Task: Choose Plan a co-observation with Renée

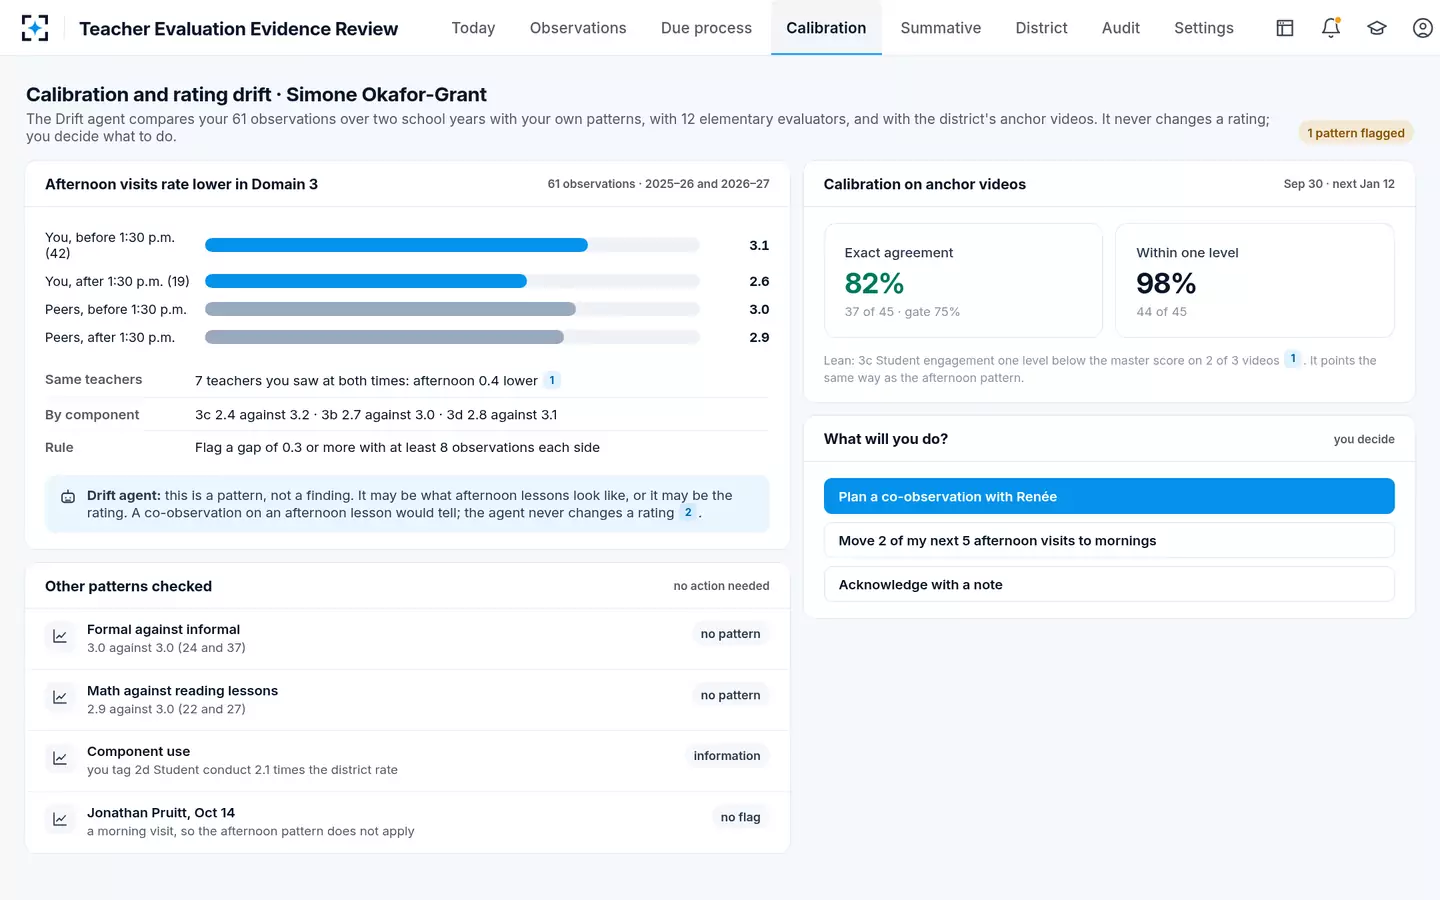Action: pos(1109,496)
